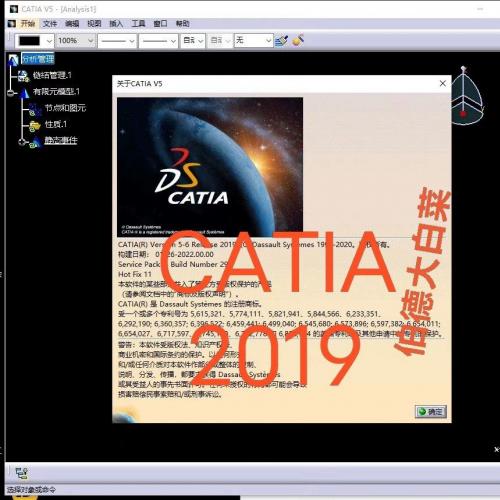The image size is (500, 500).
Task: Select the 性质.1 tree label
Action: point(56,124)
